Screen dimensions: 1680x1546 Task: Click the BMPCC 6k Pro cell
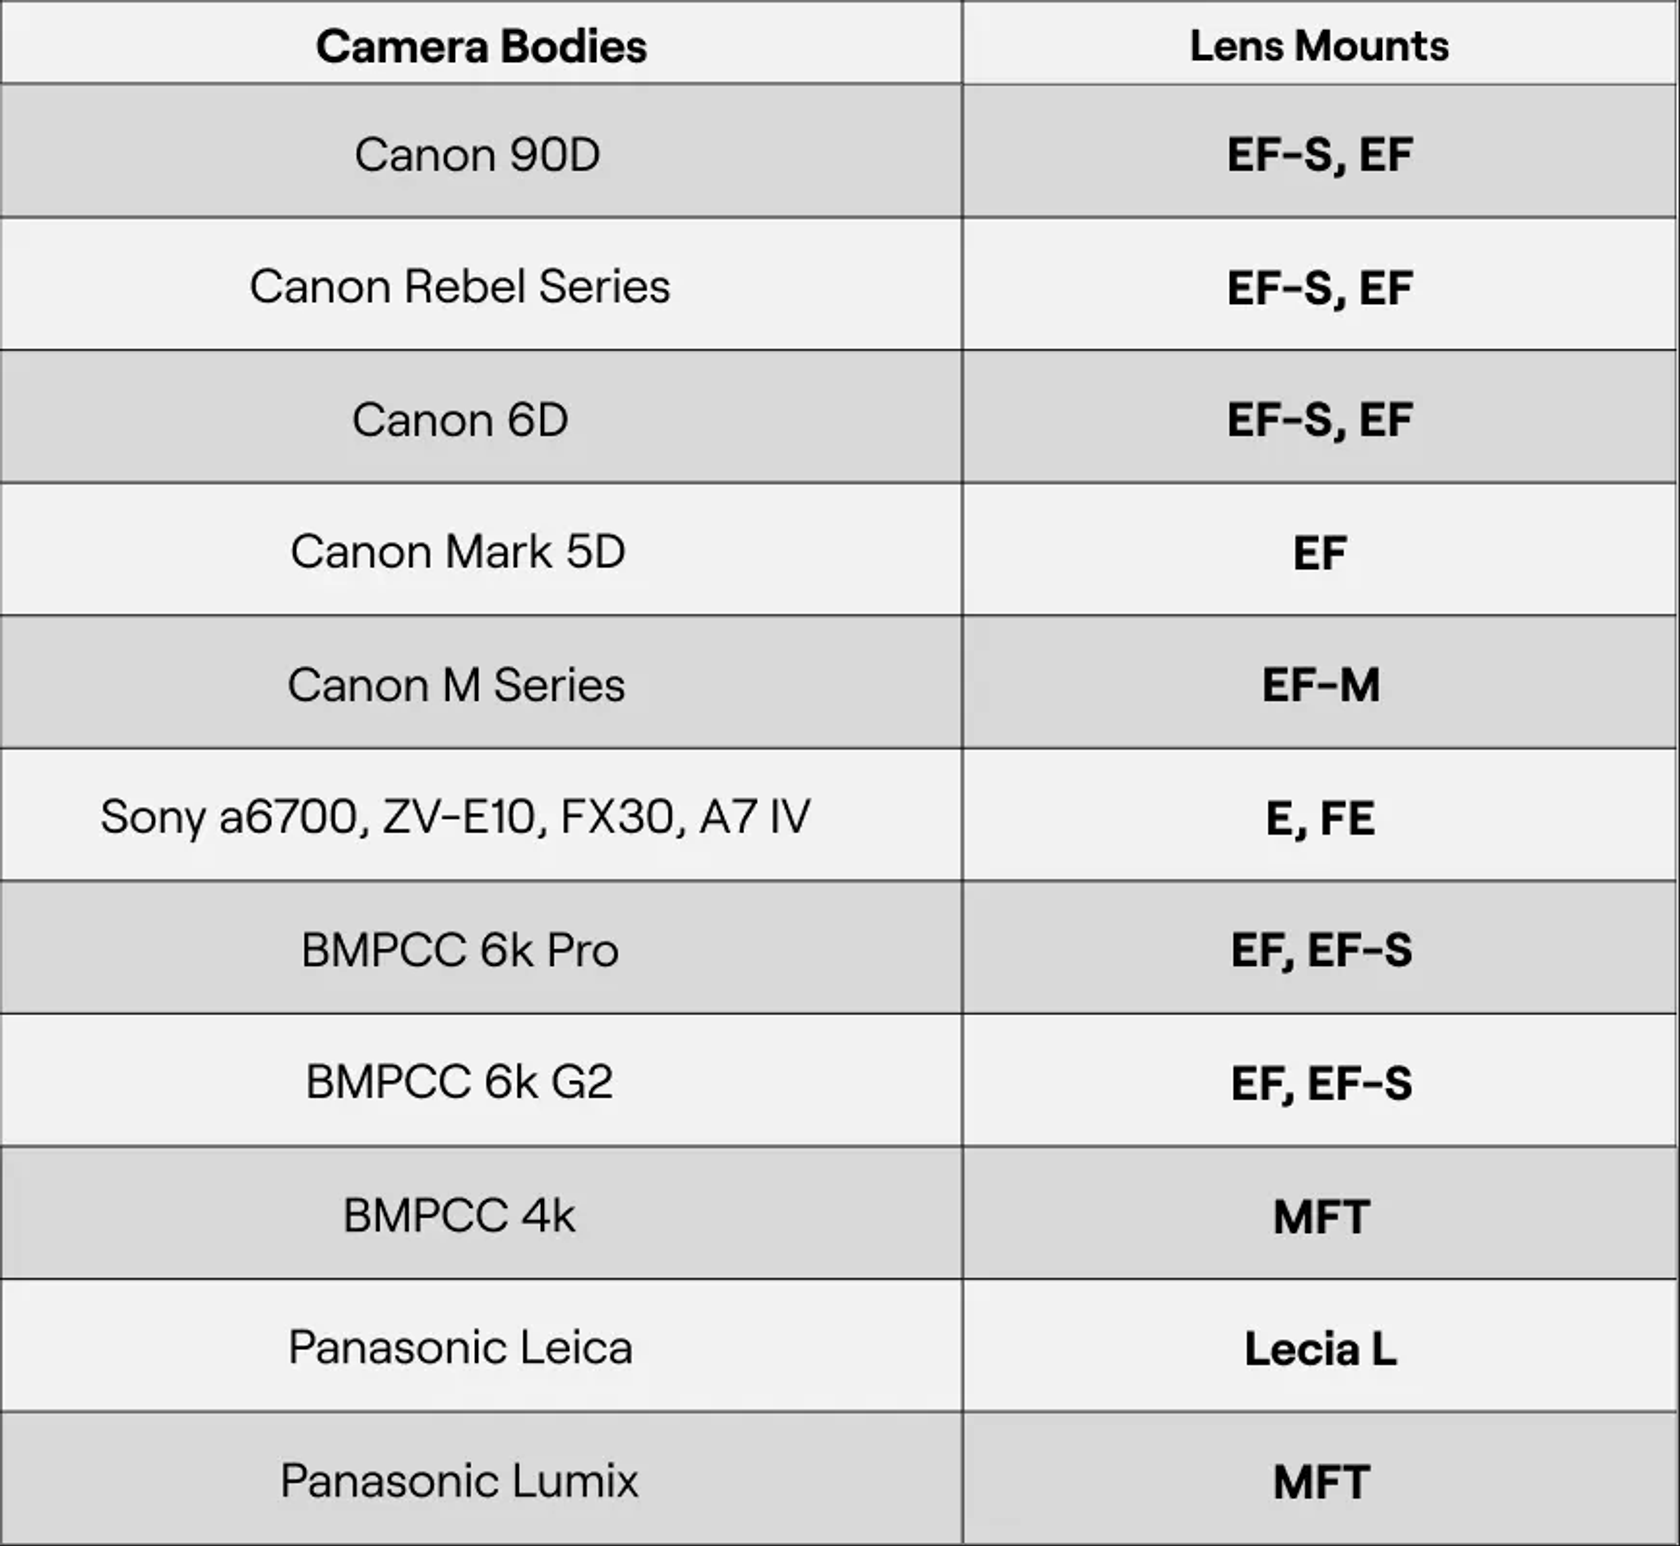click(x=459, y=950)
